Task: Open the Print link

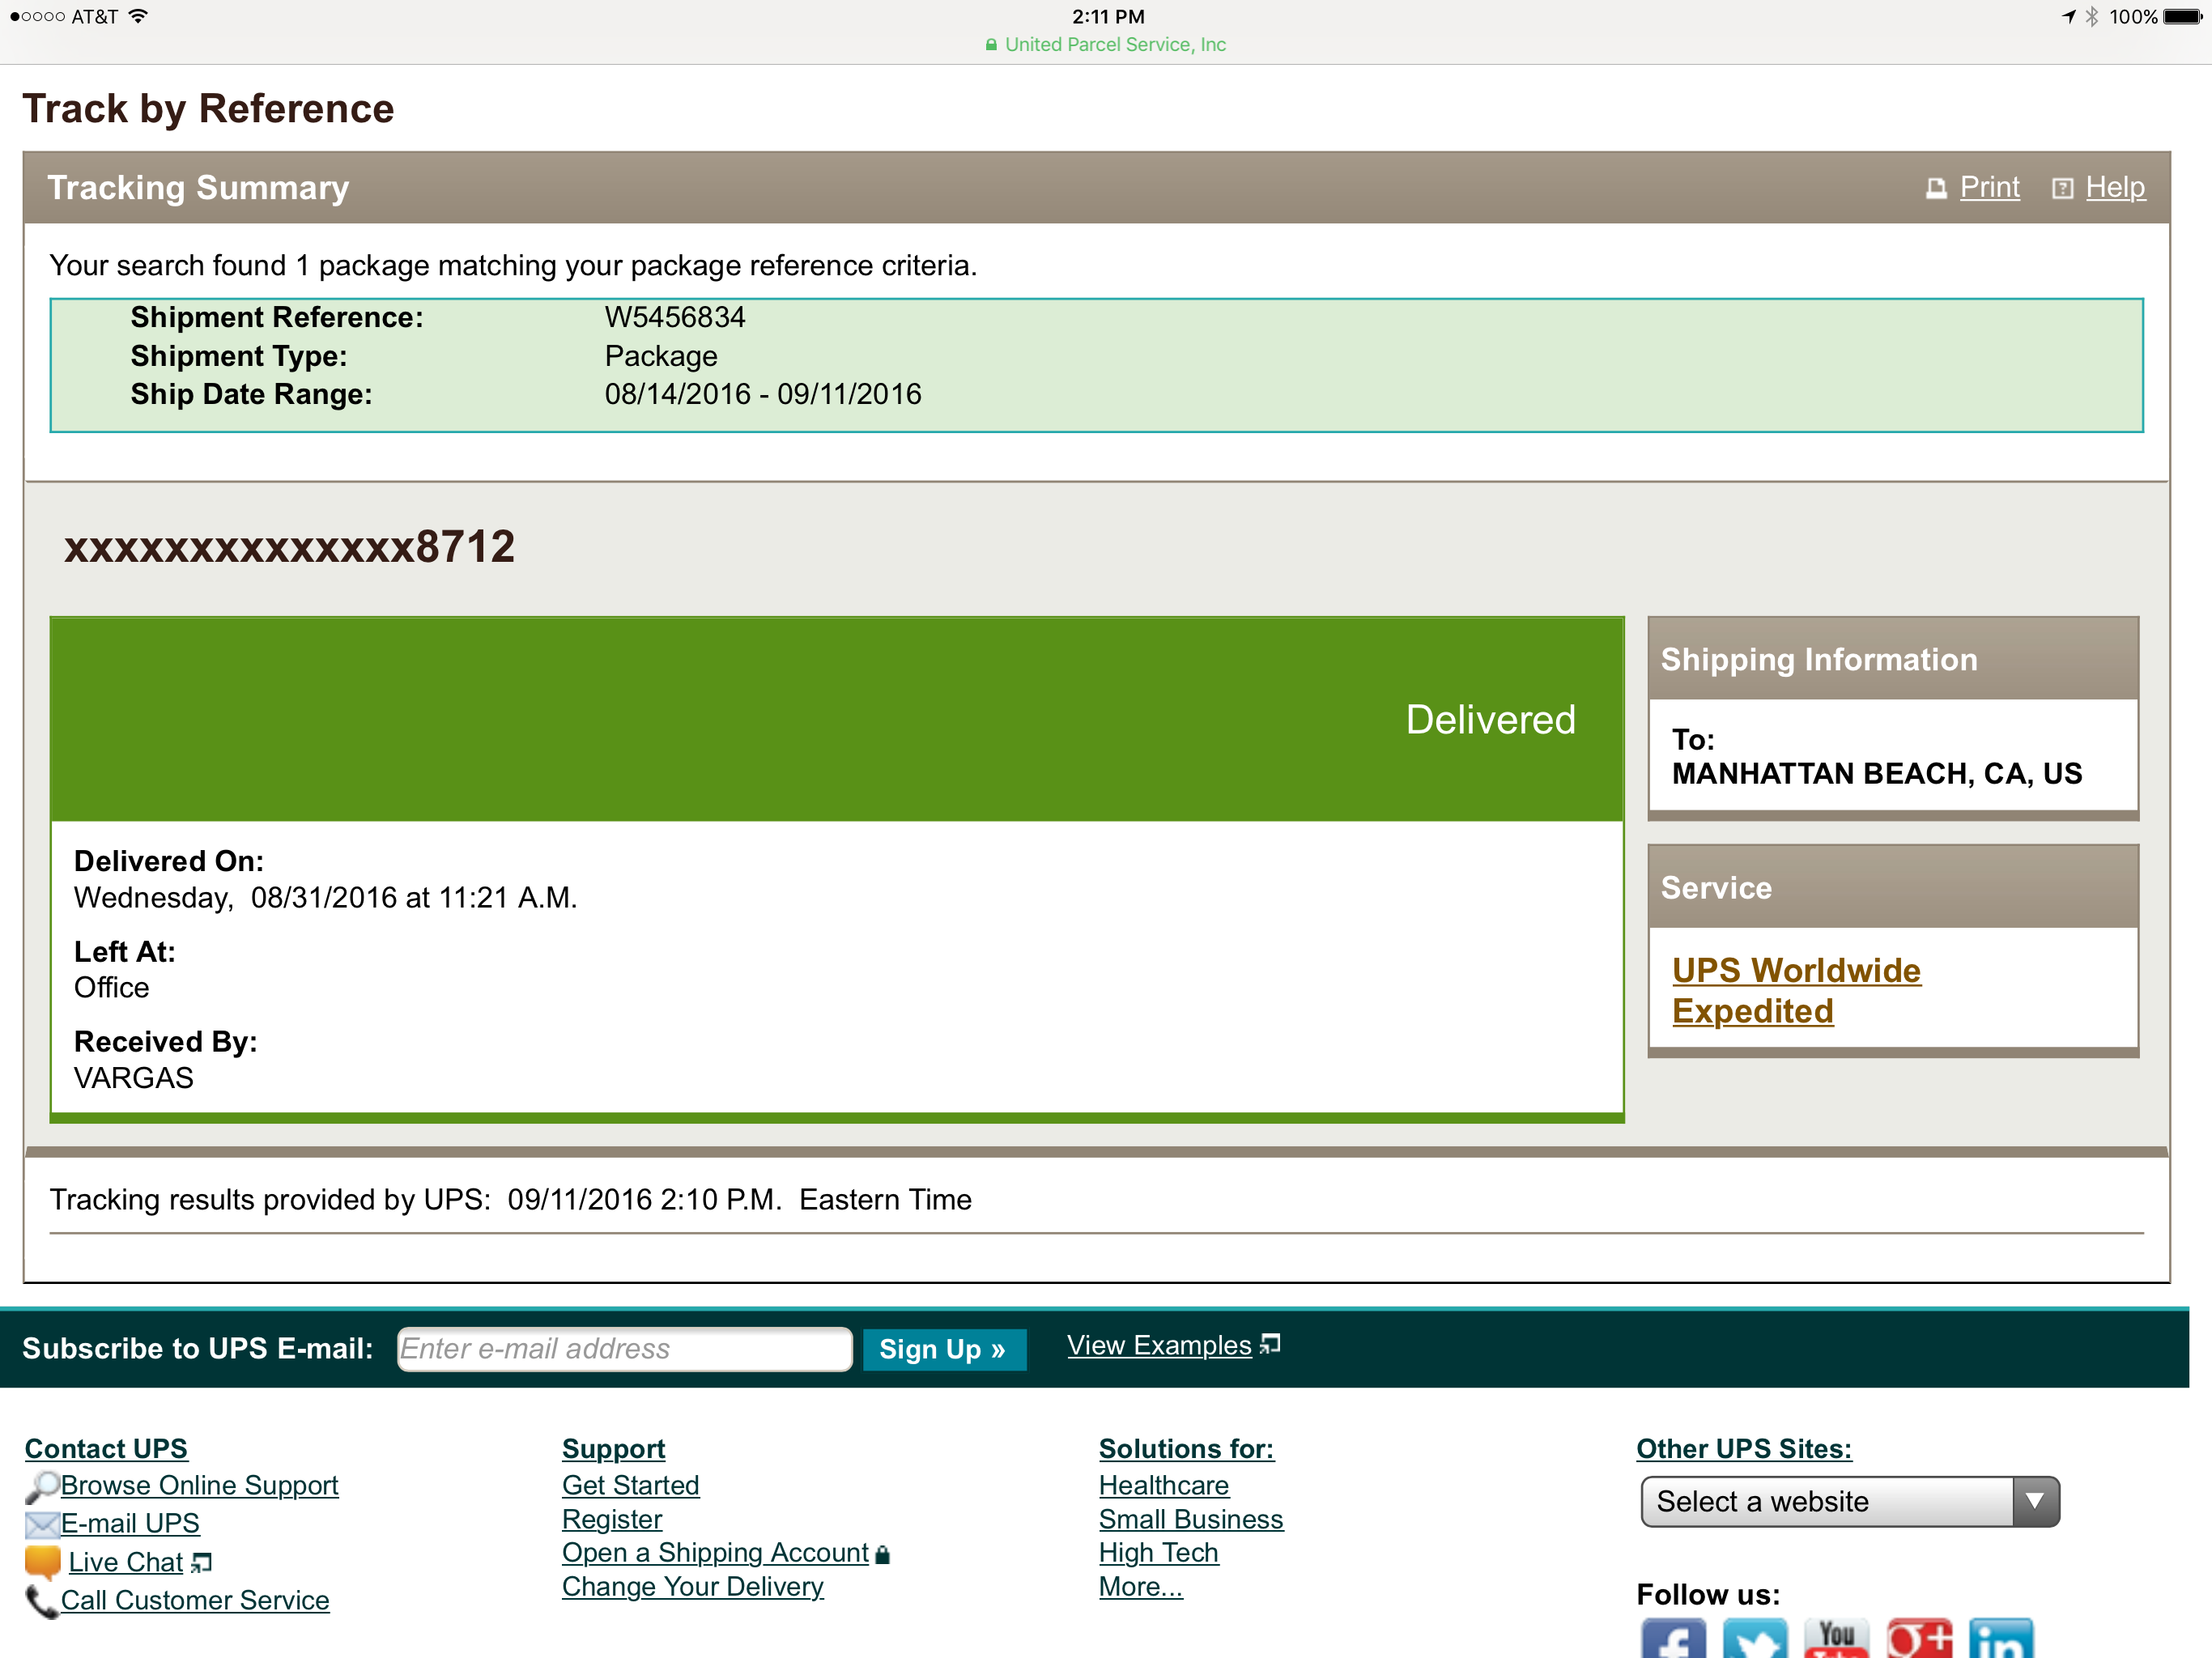Action: 1989,187
